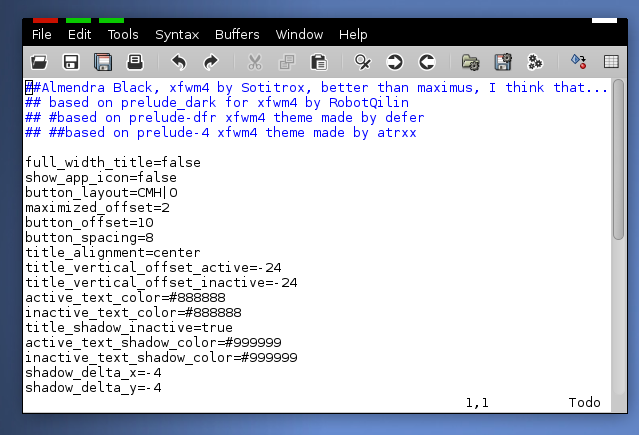Open the Help menu
Image resolution: width=639 pixels, height=435 pixels.
(353, 35)
